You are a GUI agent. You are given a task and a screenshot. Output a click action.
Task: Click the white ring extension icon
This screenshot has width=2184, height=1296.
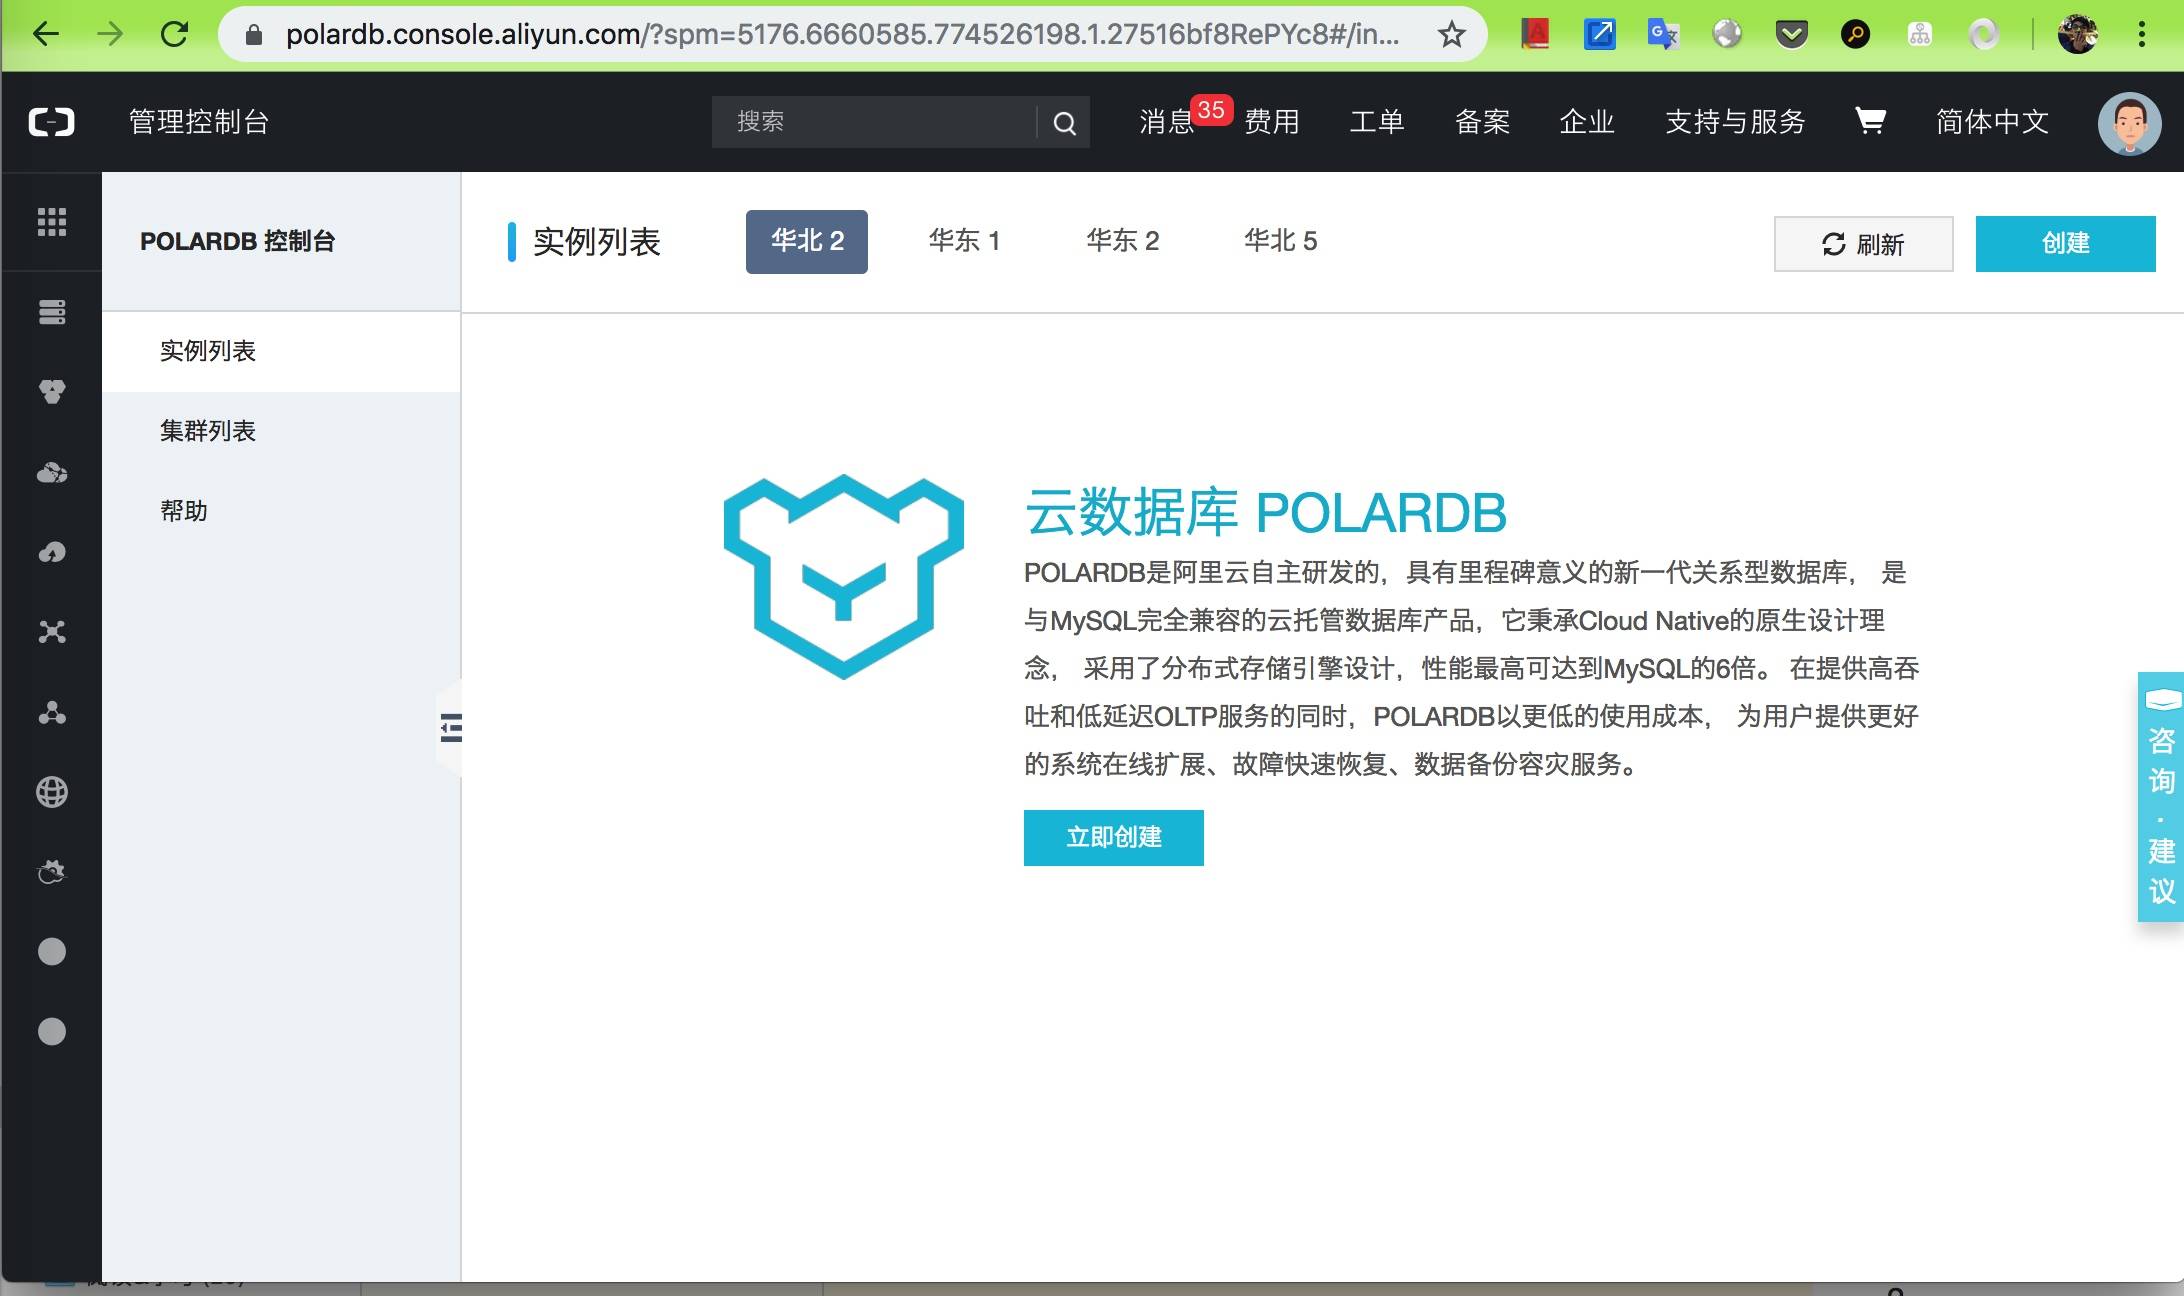click(x=1983, y=35)
